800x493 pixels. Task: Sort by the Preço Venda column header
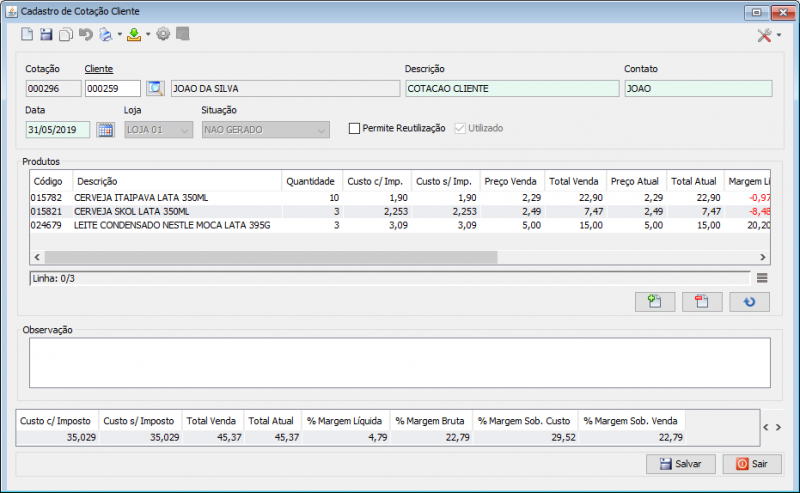pyautogui.click(x=512, y=181)
